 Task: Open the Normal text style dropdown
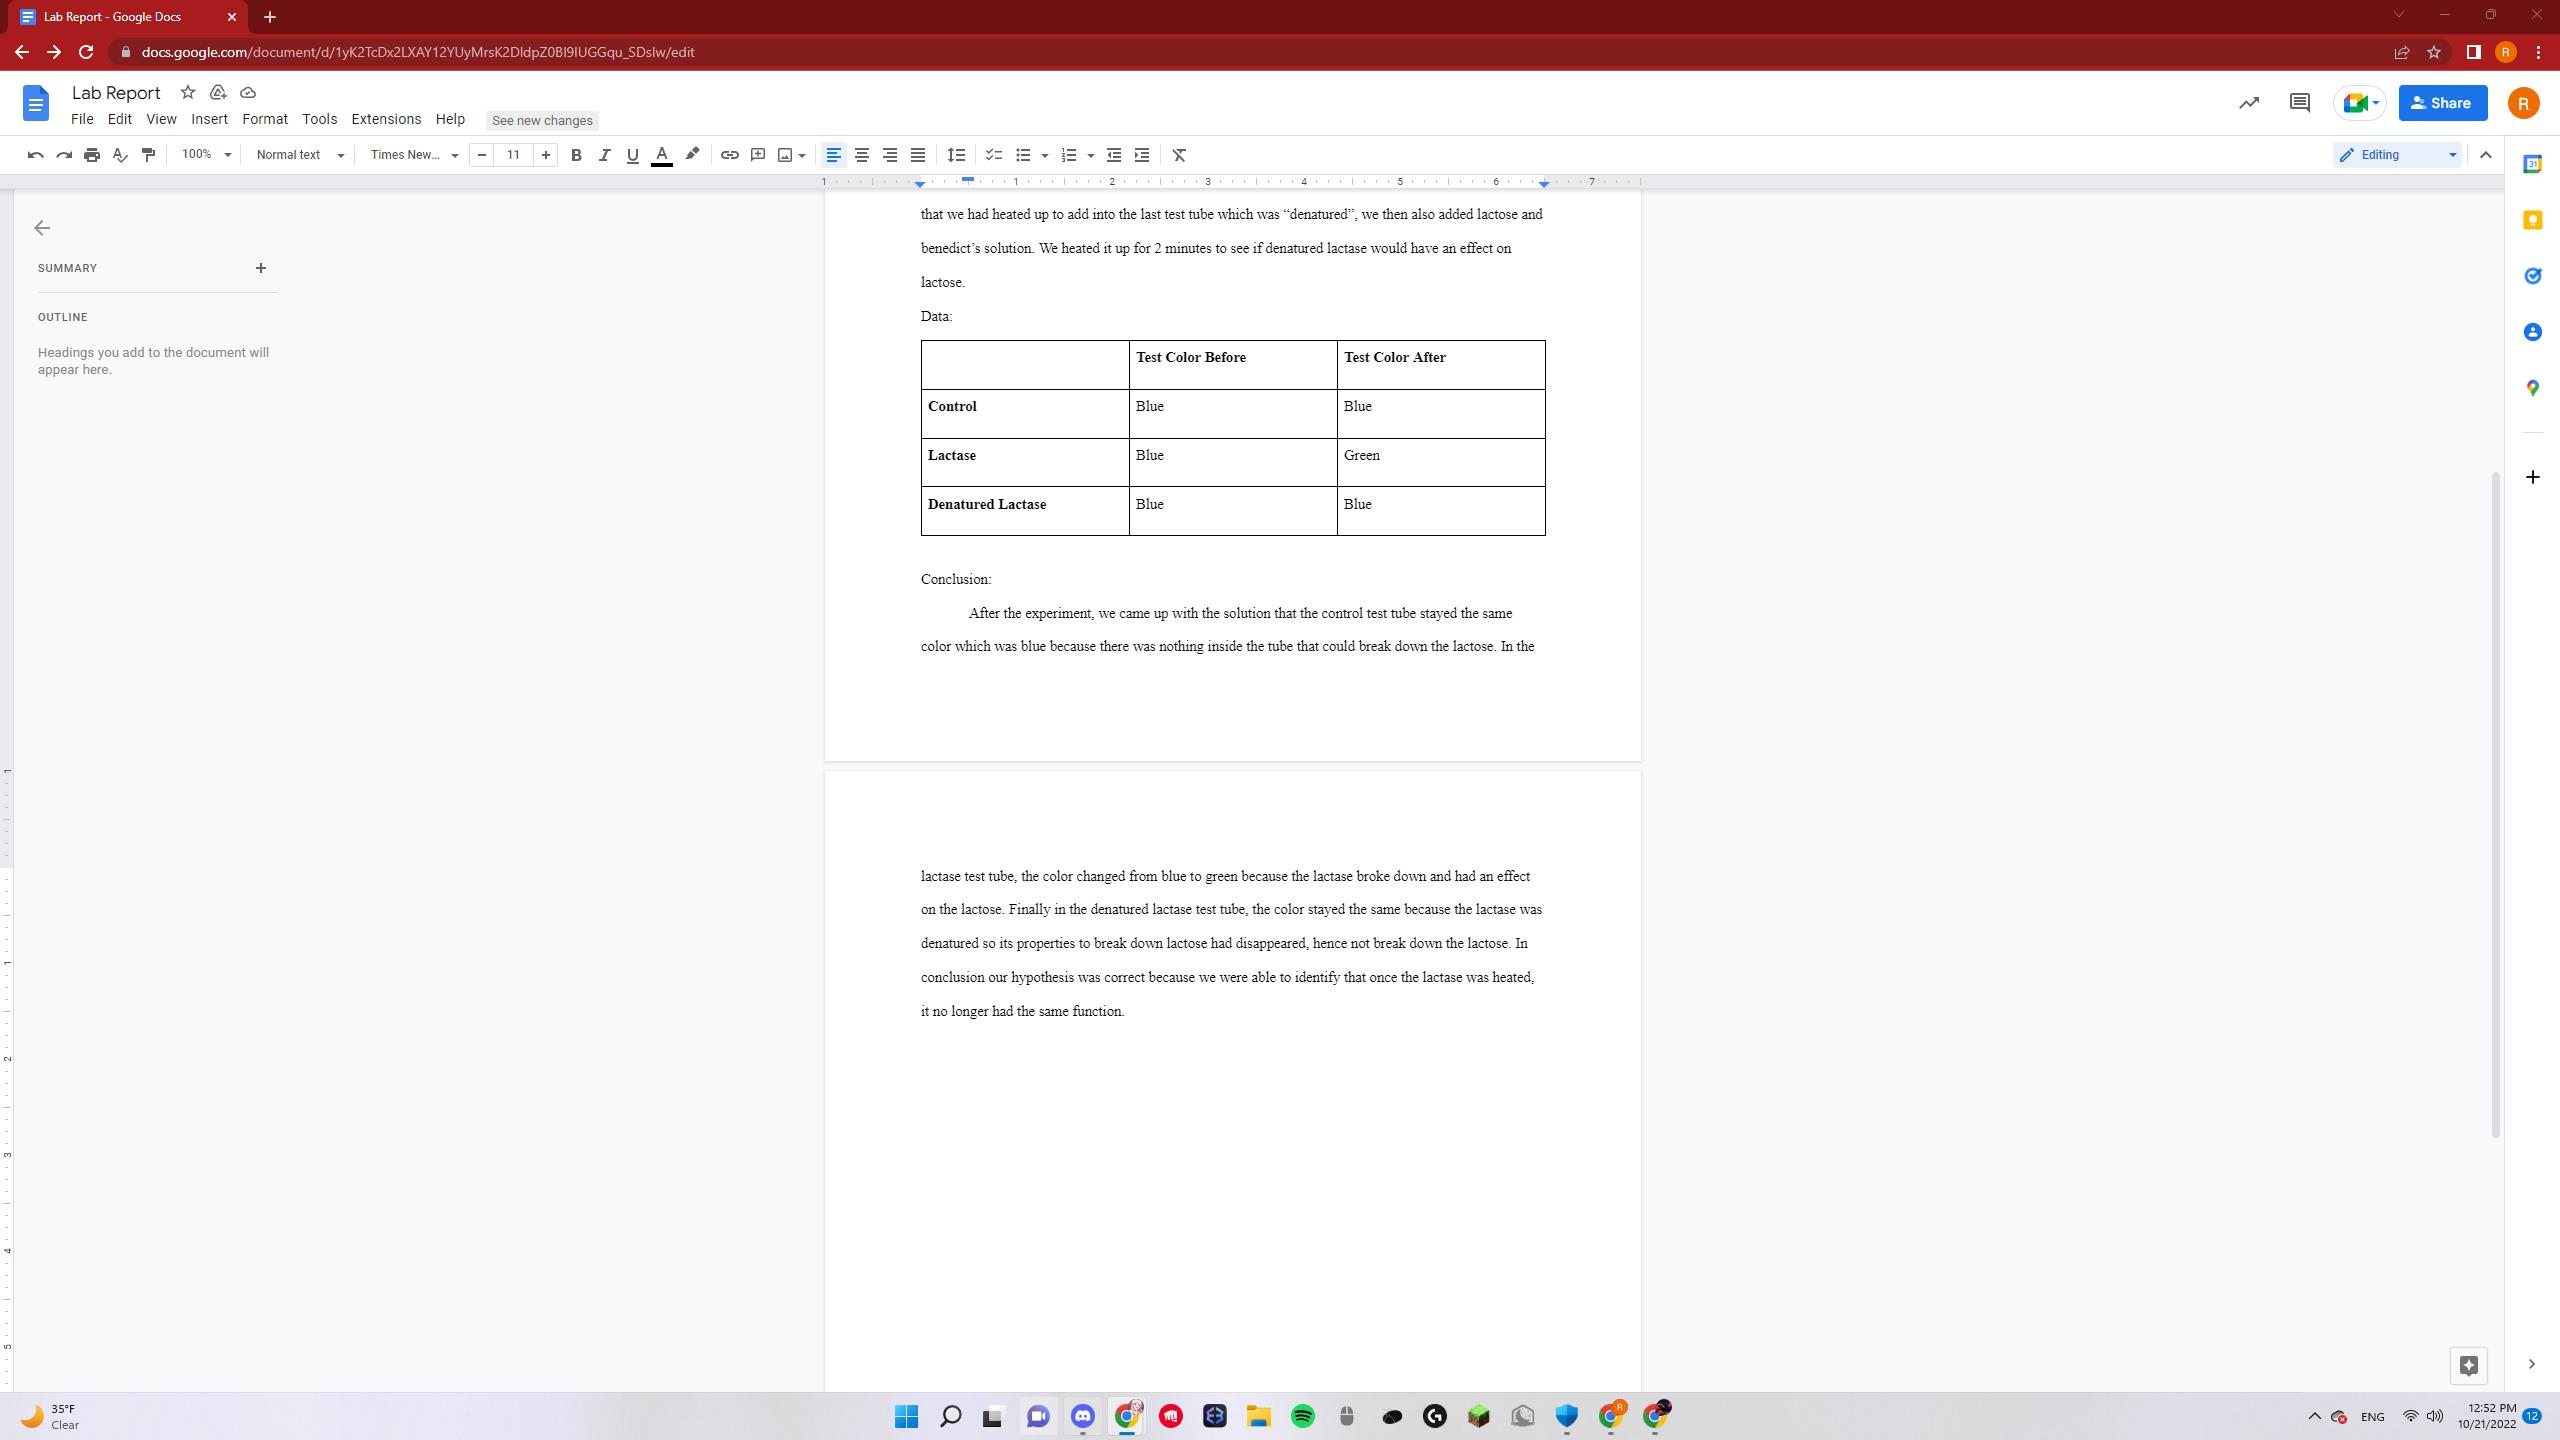pos(299,155)
